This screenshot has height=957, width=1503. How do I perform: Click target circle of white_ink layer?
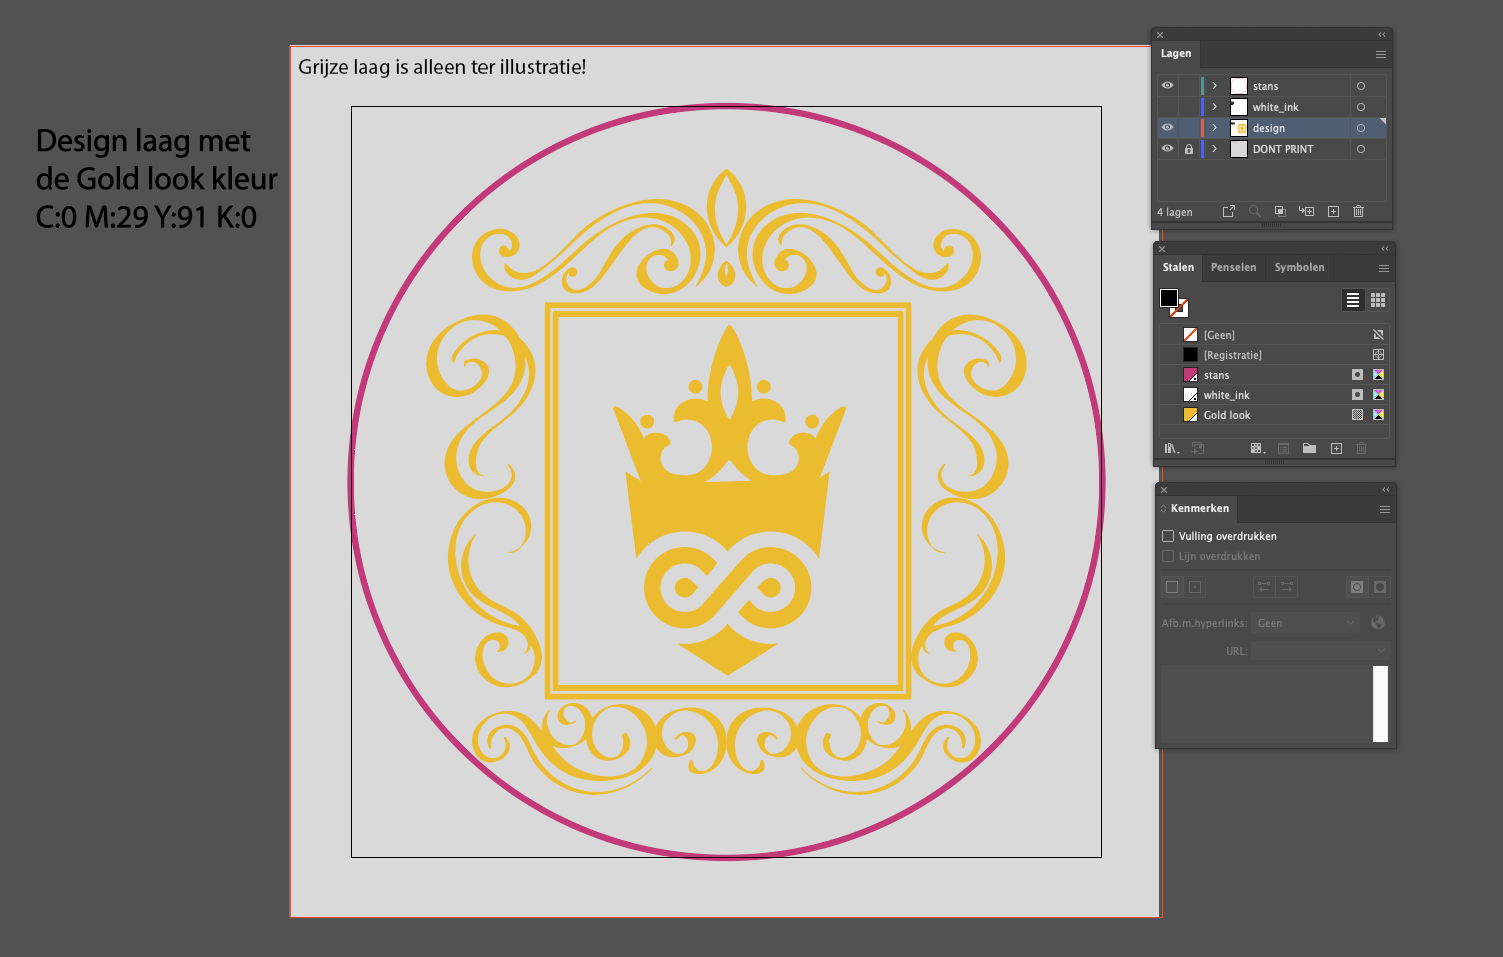[1360, 107]
